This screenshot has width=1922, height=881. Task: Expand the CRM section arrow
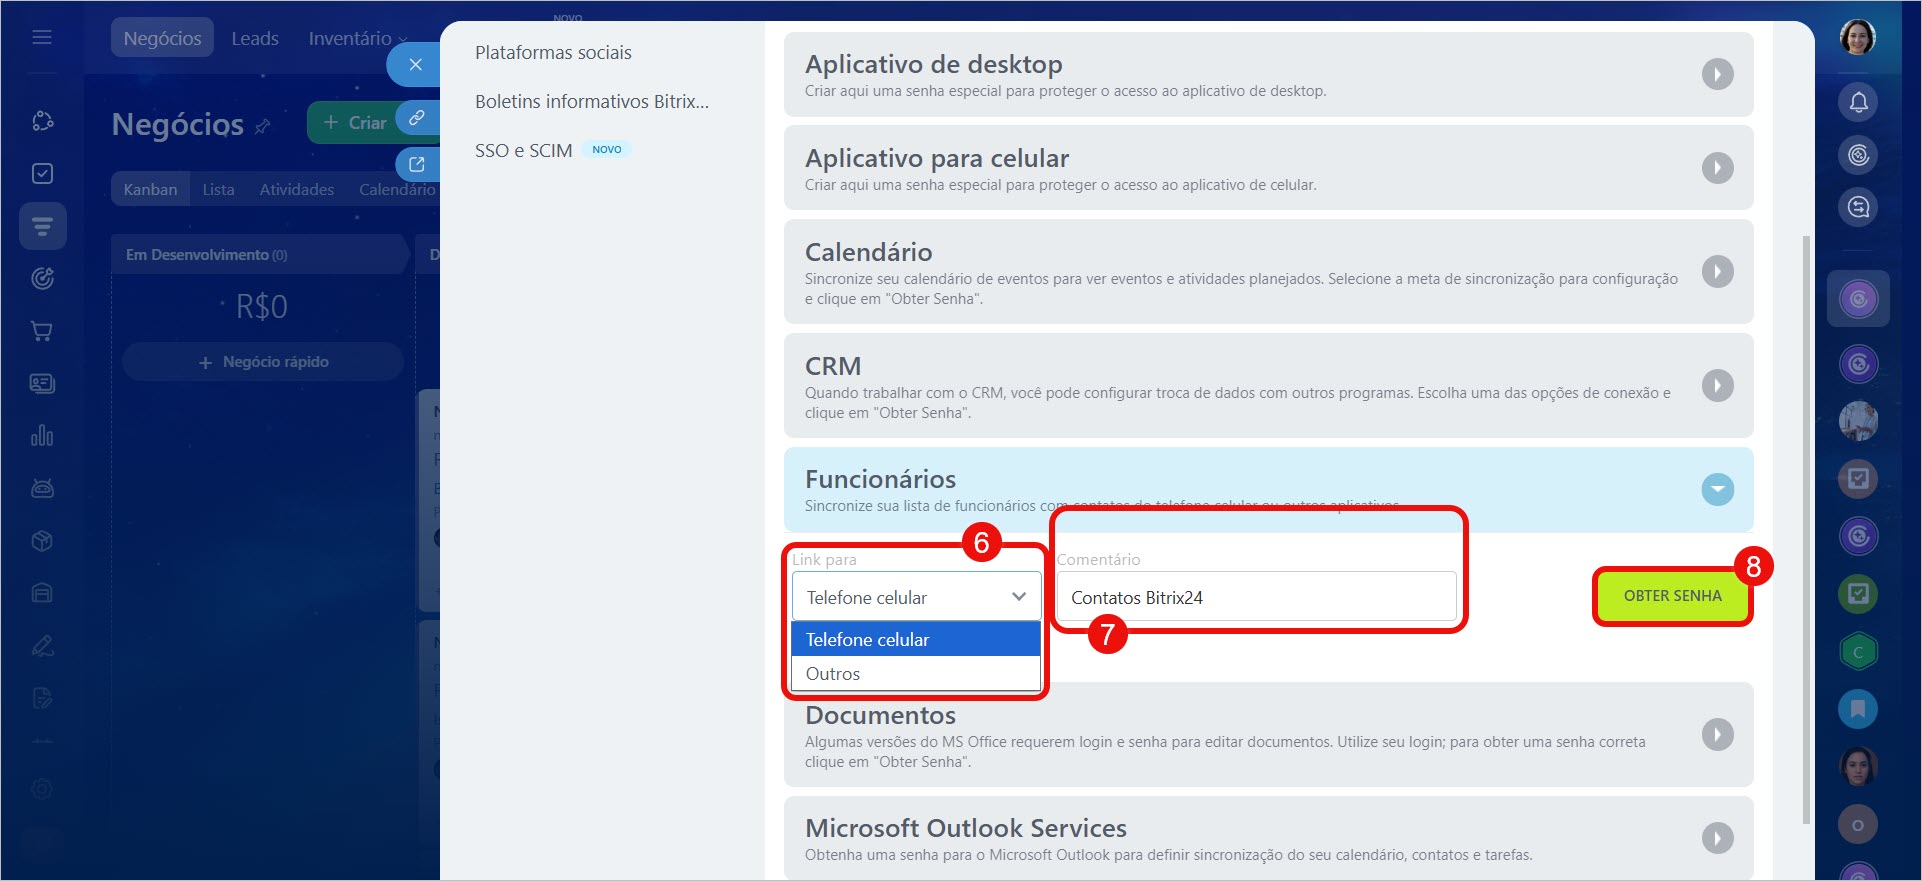tap(1717, 385)
